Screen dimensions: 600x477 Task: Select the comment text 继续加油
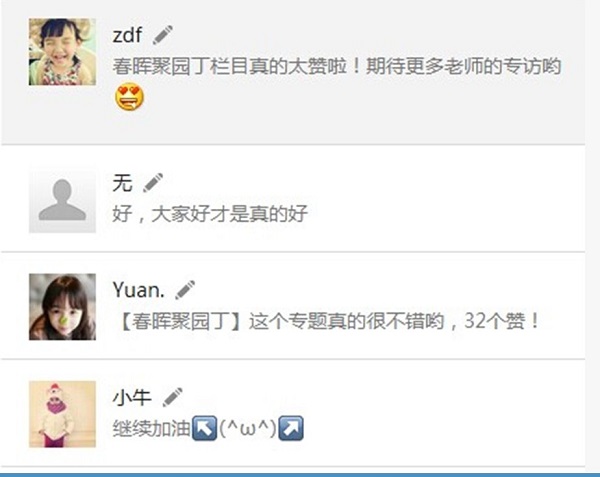[x=152, y=428]
